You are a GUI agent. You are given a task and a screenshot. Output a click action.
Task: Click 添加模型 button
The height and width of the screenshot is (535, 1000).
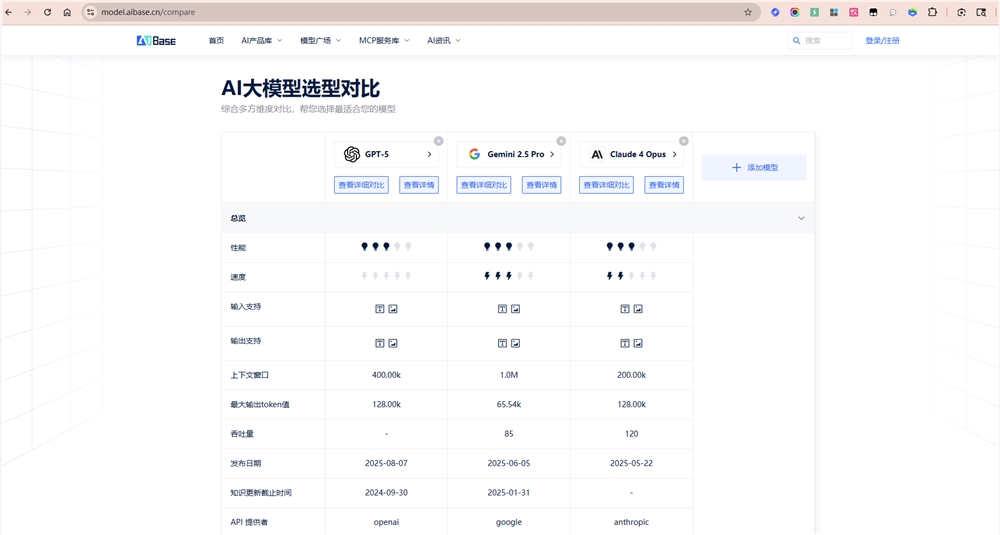(754, 168)
